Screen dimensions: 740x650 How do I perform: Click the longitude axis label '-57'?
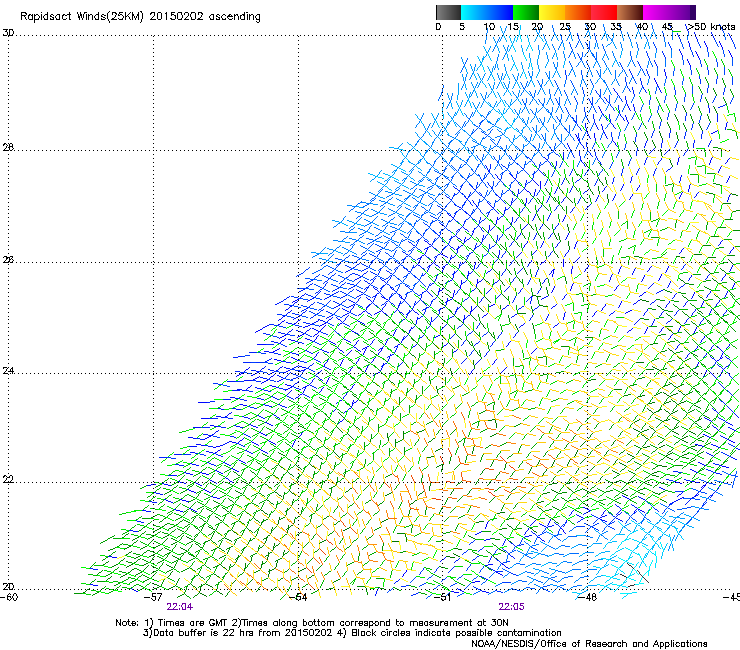153,597
